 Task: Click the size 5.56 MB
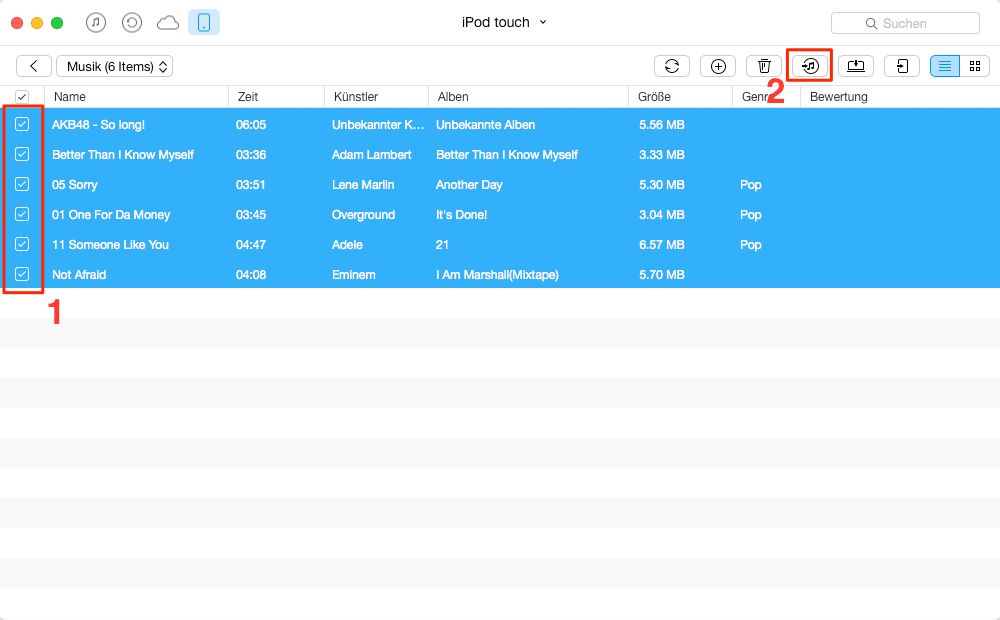[x=661, y=125]
